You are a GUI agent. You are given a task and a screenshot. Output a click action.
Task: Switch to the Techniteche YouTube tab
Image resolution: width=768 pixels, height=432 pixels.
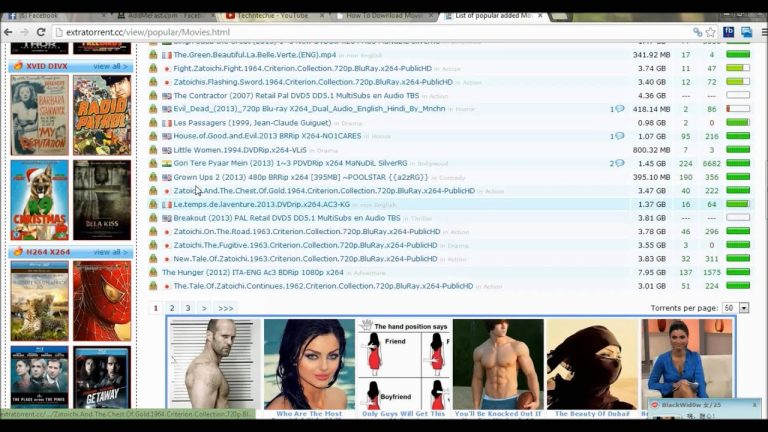click(274, 16)
